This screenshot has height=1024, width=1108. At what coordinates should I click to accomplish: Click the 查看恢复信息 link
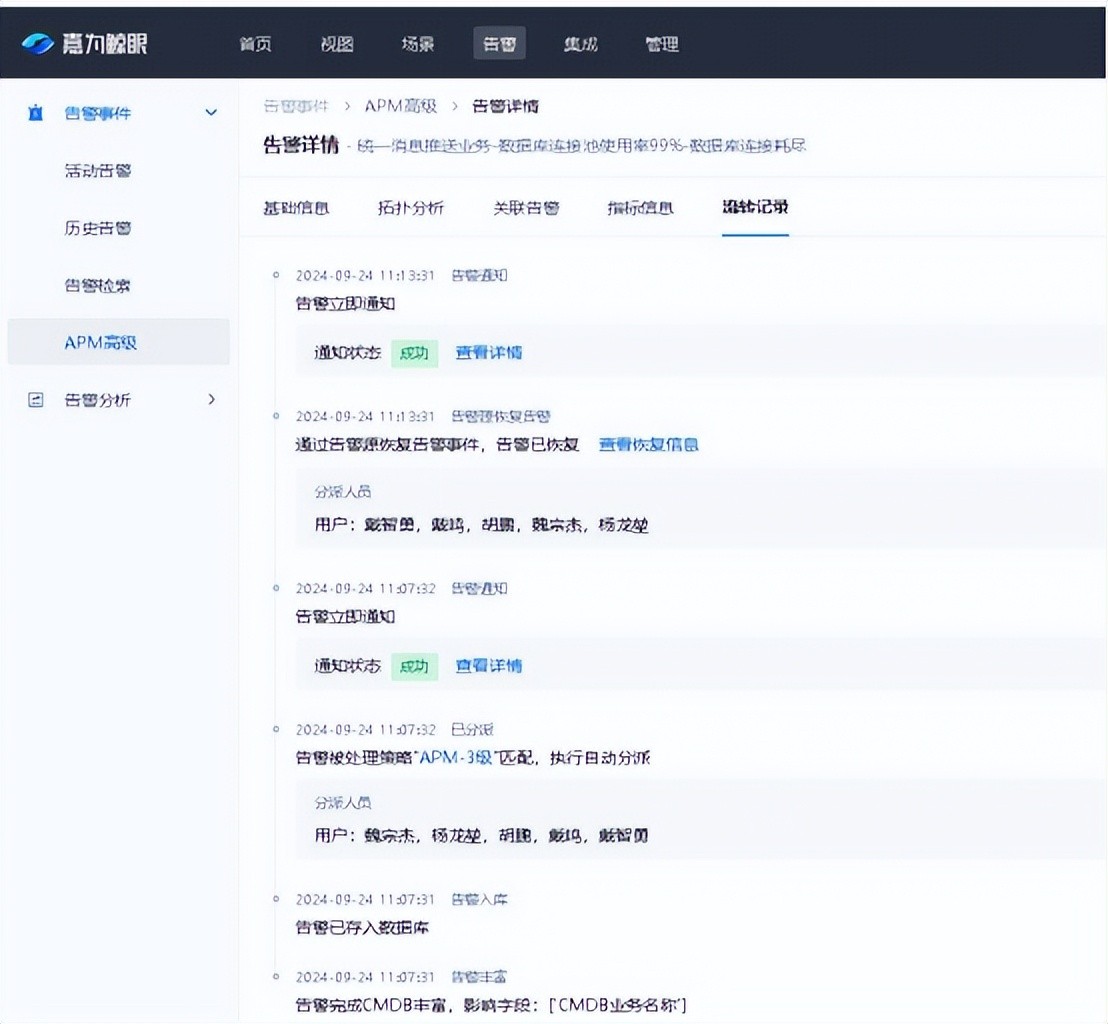(x=648, y=445)
